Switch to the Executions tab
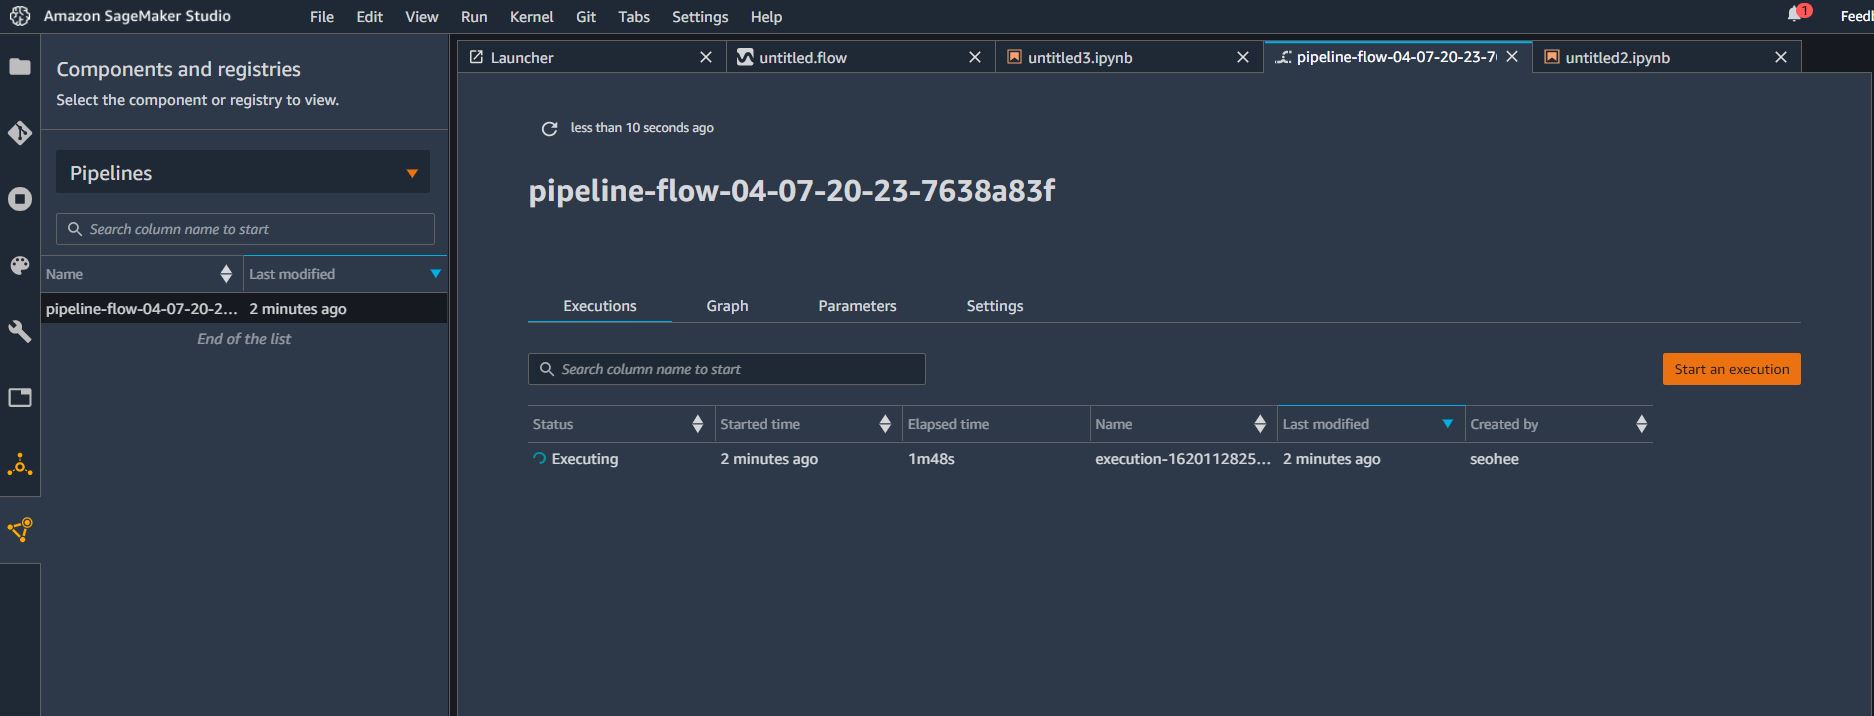 tap(600, 306)
